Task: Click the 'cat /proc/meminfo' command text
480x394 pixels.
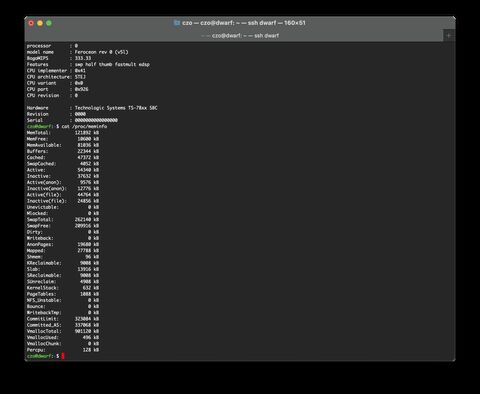Action: click(84, 126)
